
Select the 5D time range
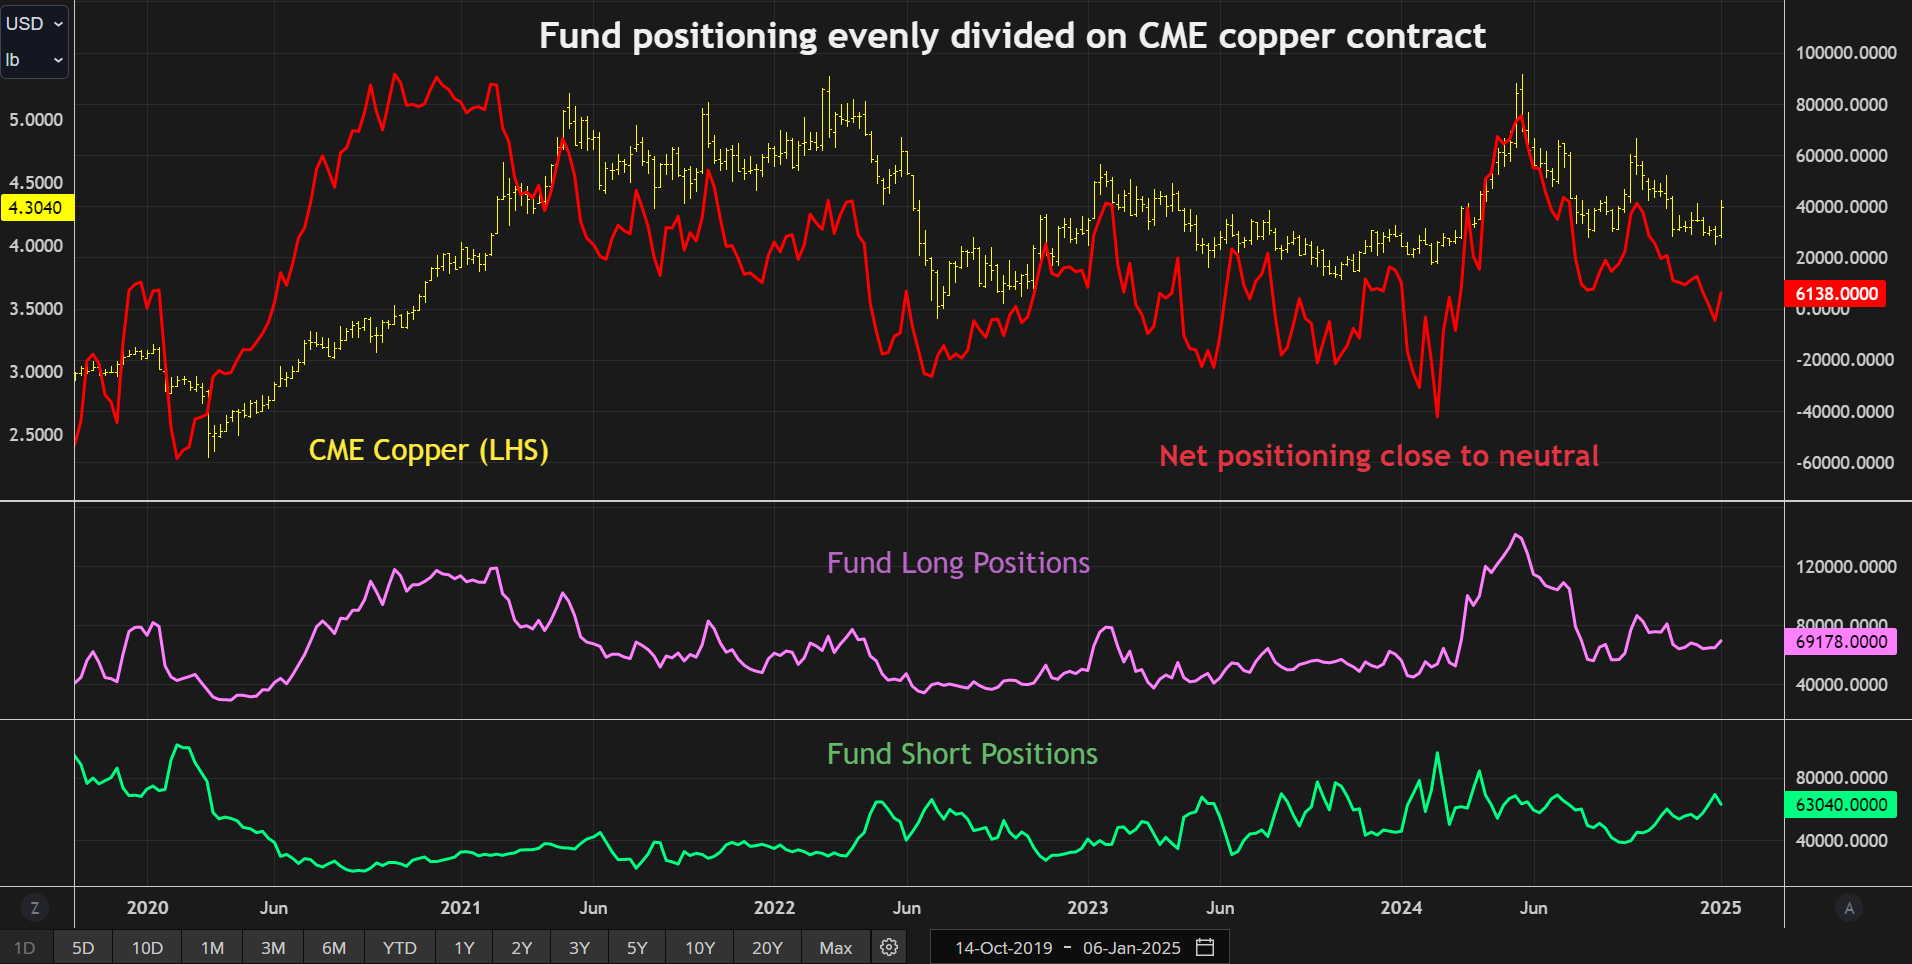[83, 948]
